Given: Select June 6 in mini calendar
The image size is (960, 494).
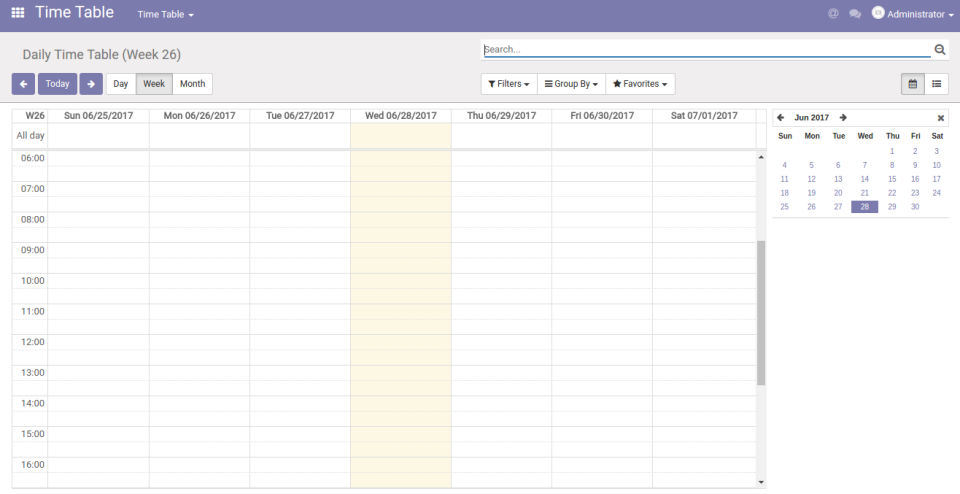Looking at the screenshot, I should (x=838, y=165).
